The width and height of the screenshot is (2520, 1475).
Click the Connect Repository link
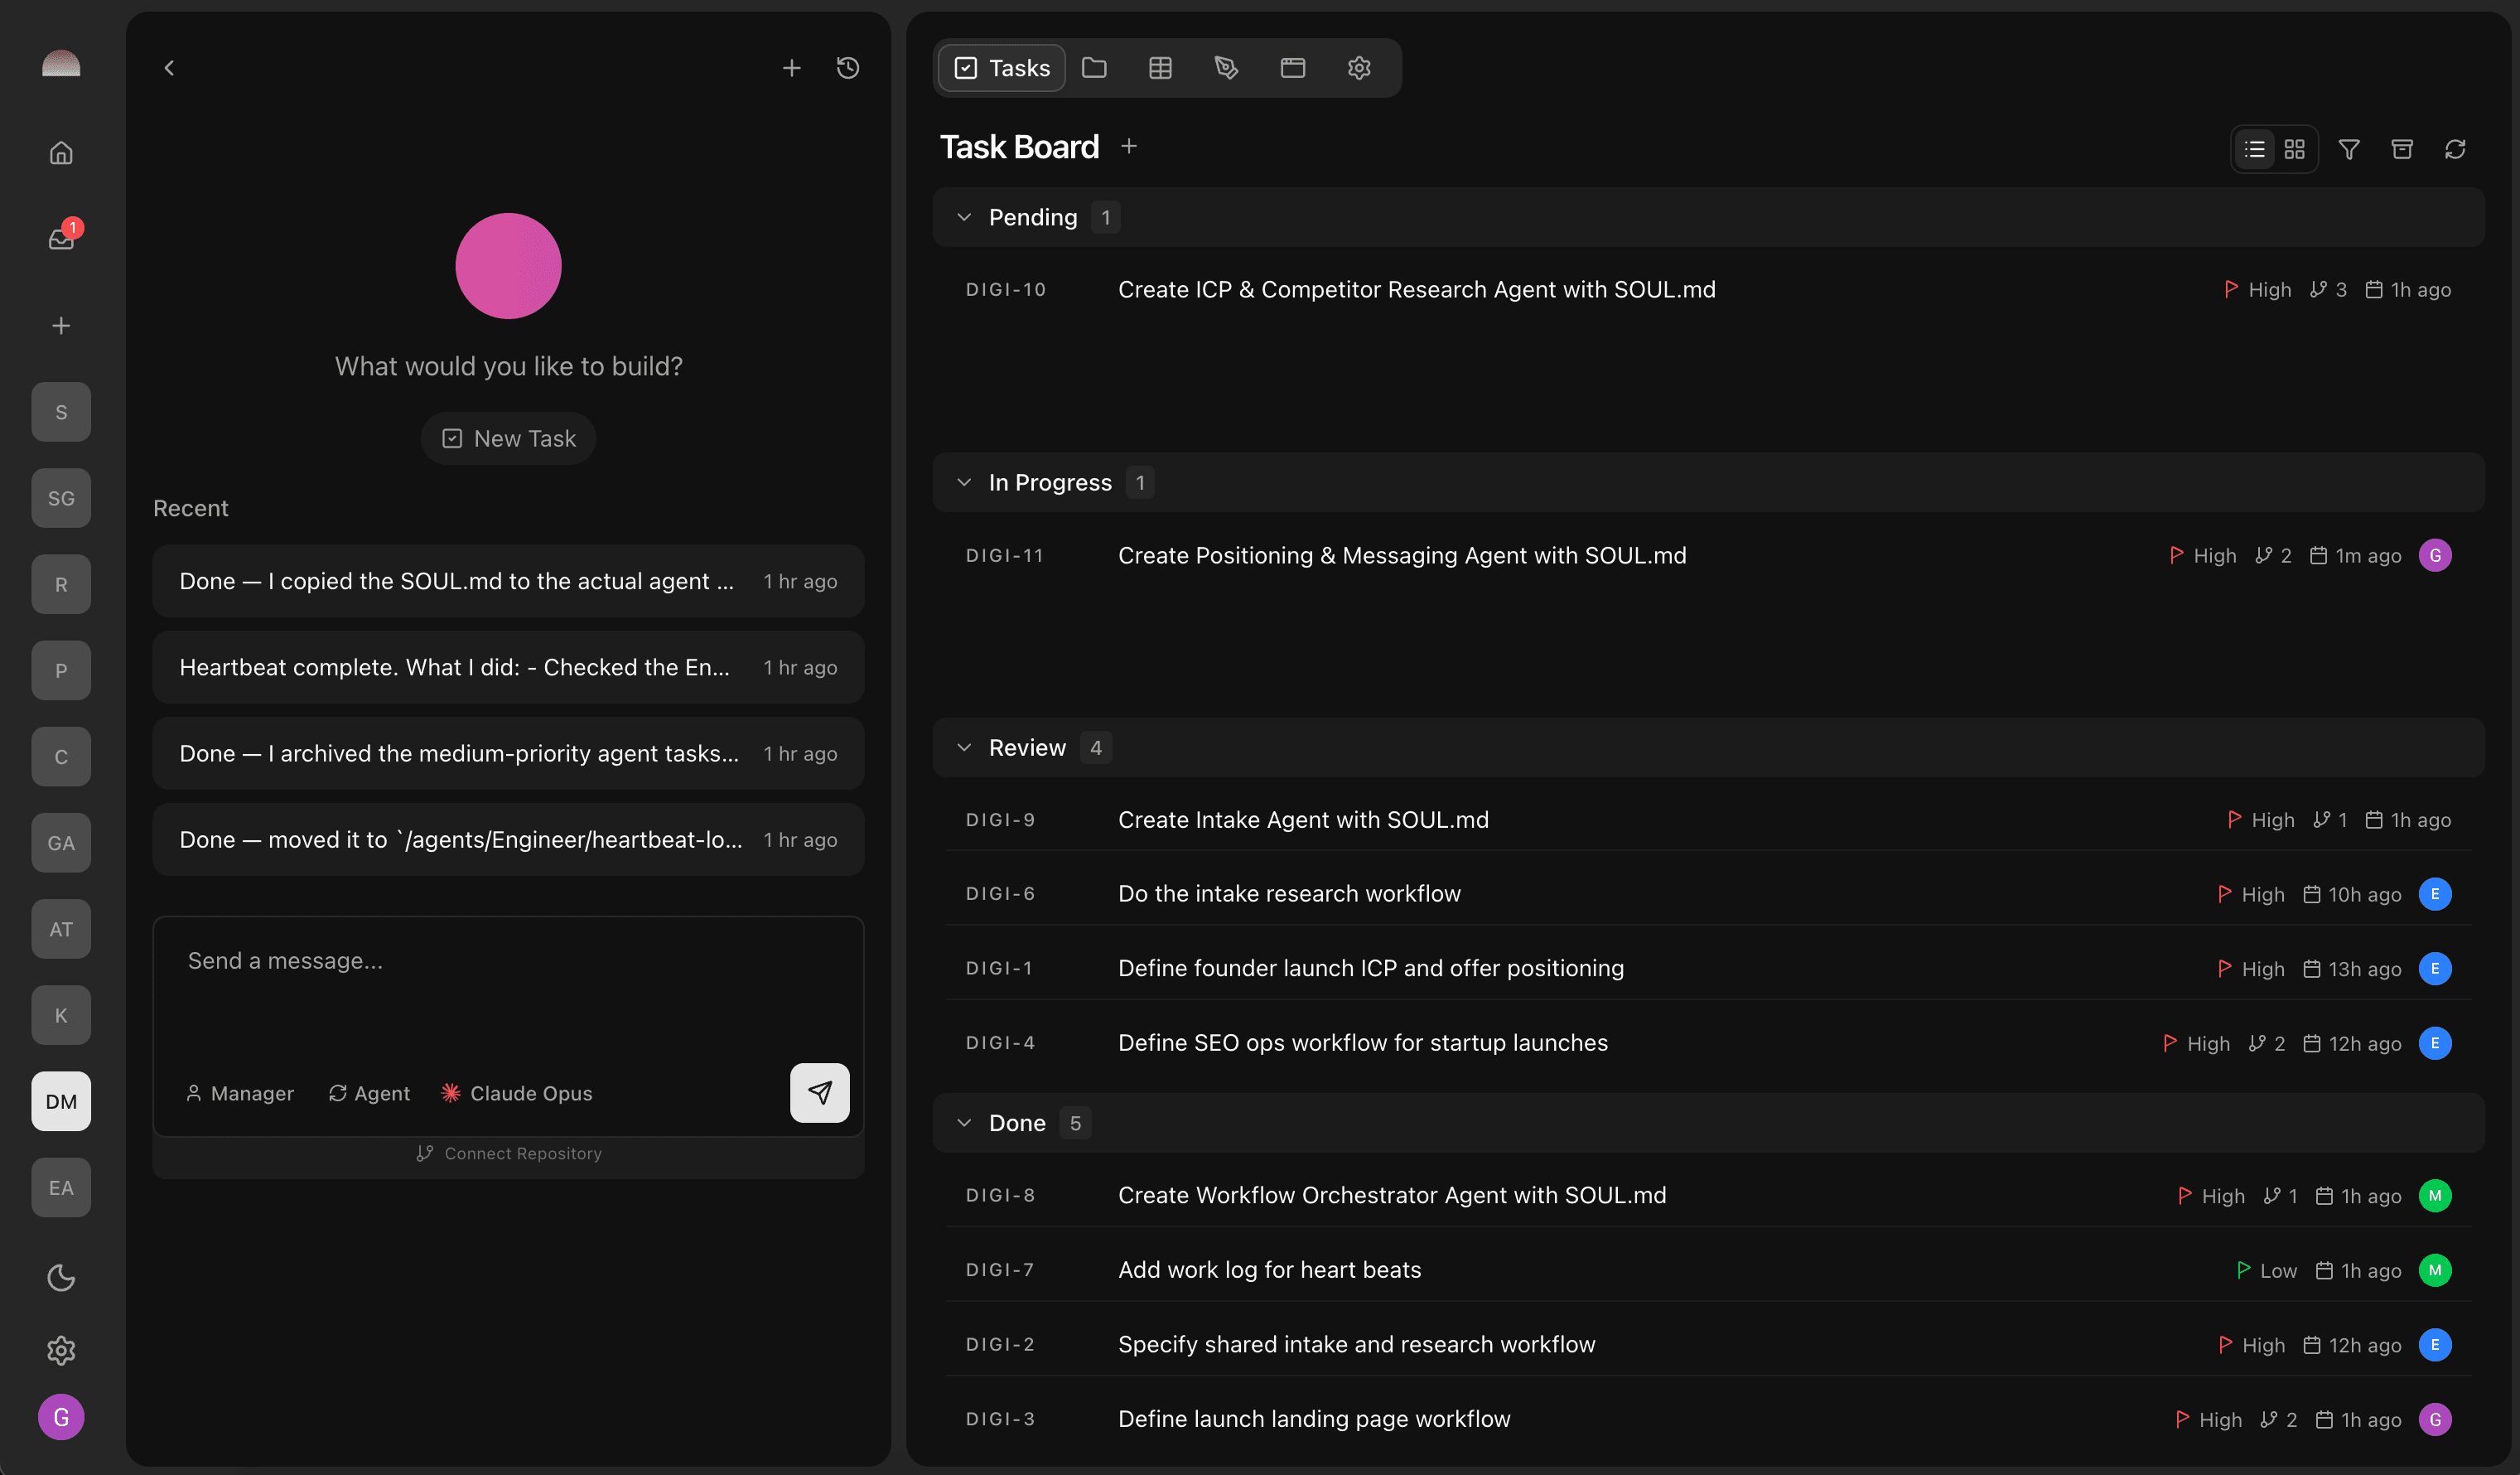[x=508, y=1152]
